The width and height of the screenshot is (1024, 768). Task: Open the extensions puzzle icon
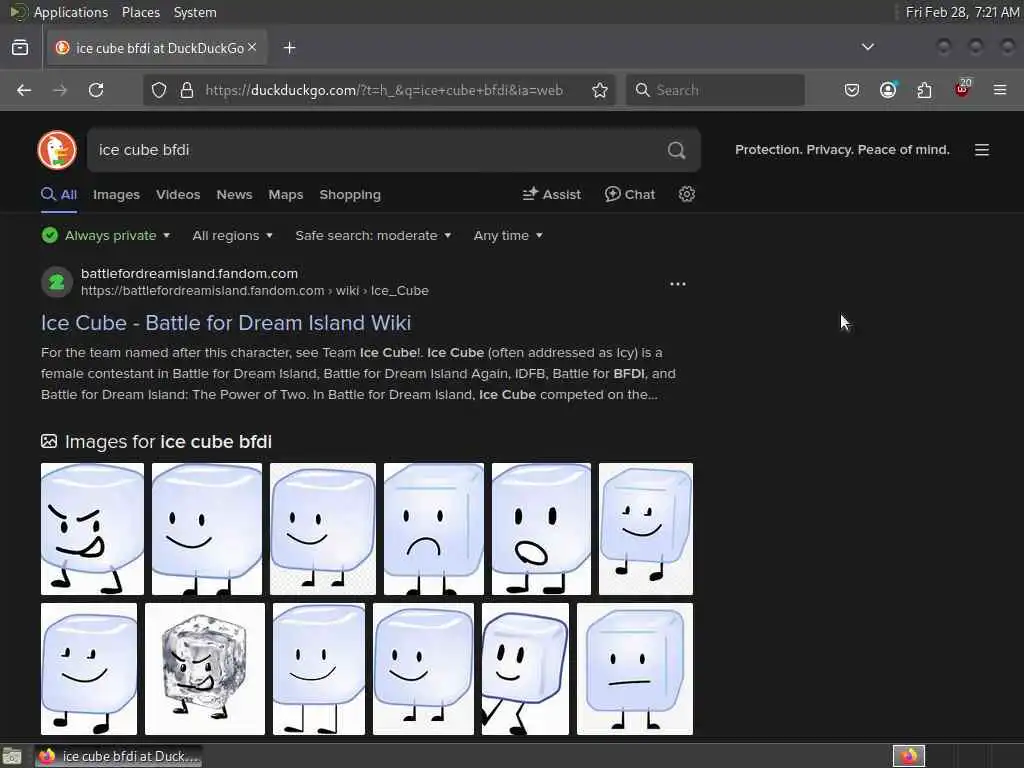[925, 90]
